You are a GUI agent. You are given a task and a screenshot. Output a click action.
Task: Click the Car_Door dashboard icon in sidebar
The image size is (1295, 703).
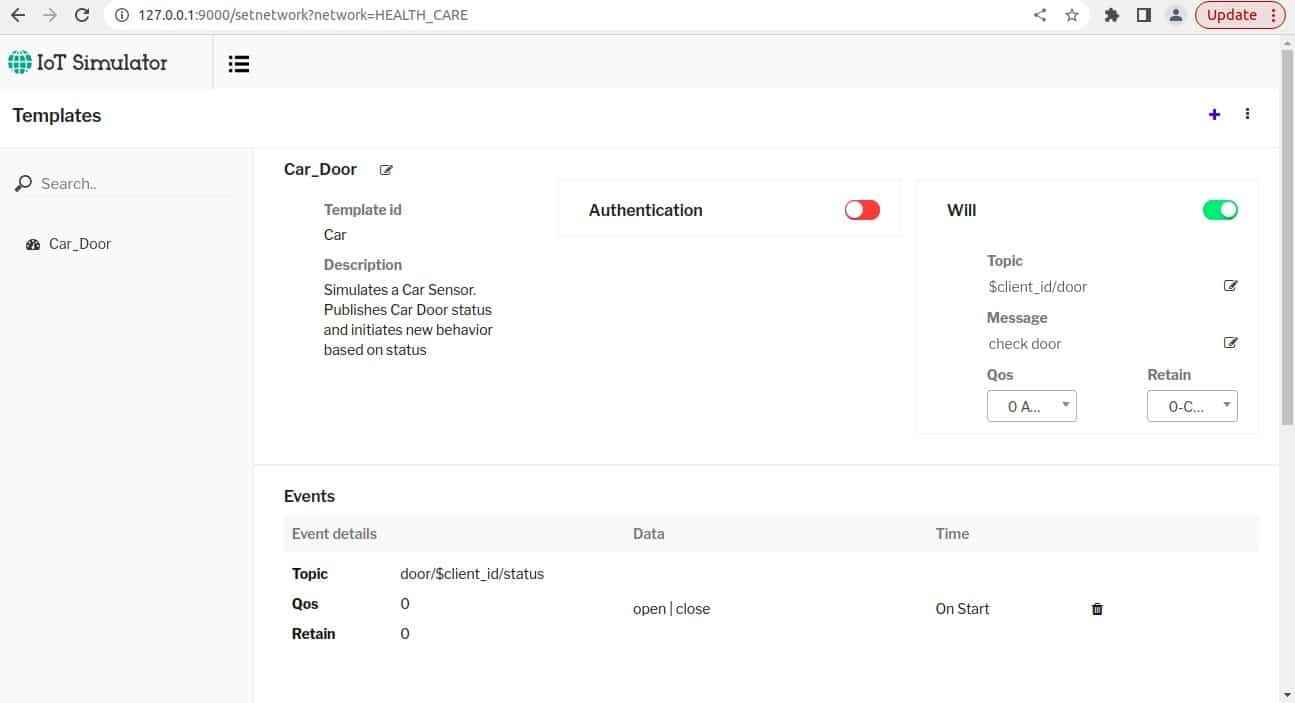coord(33,244)
